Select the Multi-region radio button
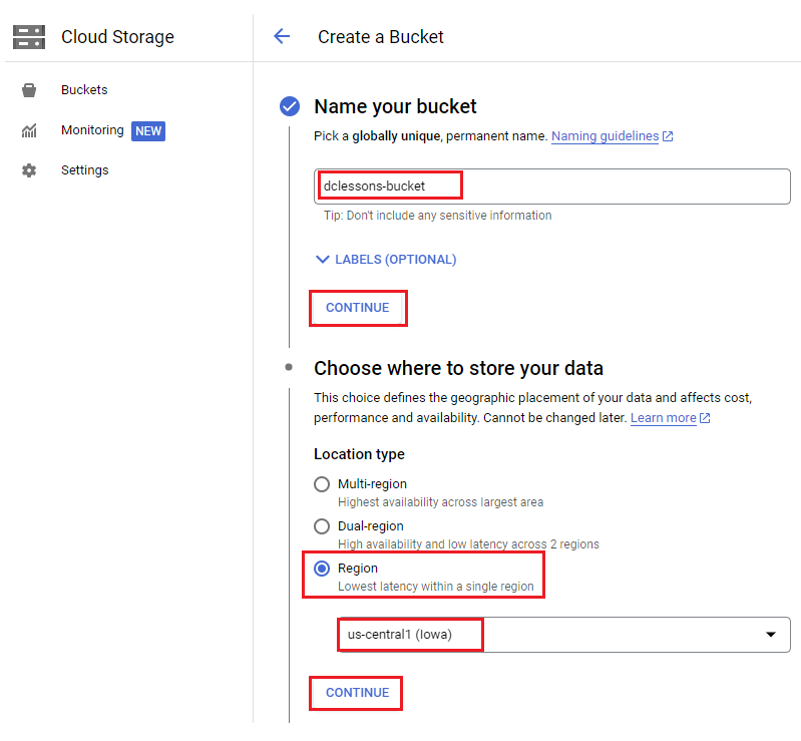 (x=322, y=484)
